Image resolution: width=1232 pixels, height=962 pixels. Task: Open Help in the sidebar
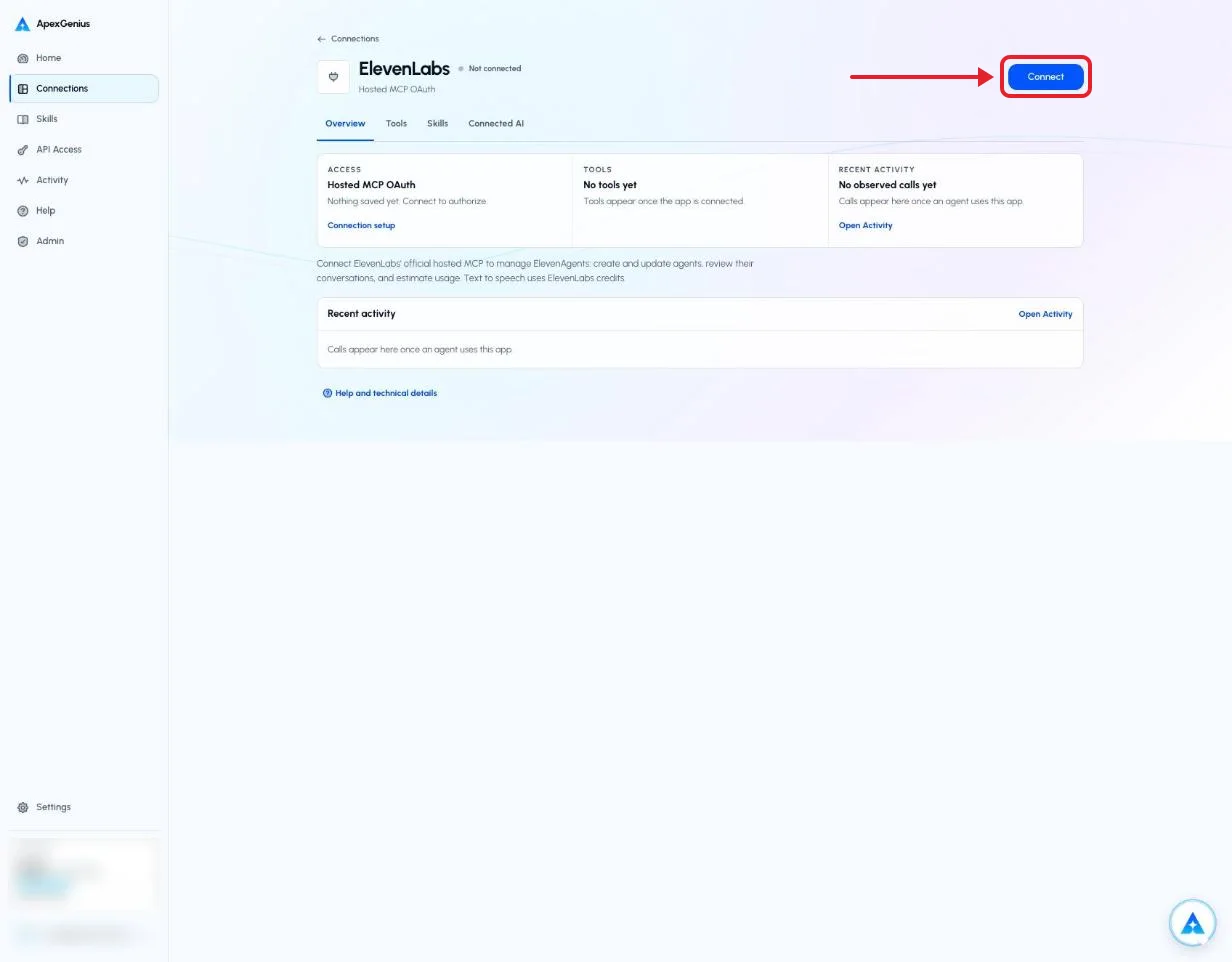84,211
